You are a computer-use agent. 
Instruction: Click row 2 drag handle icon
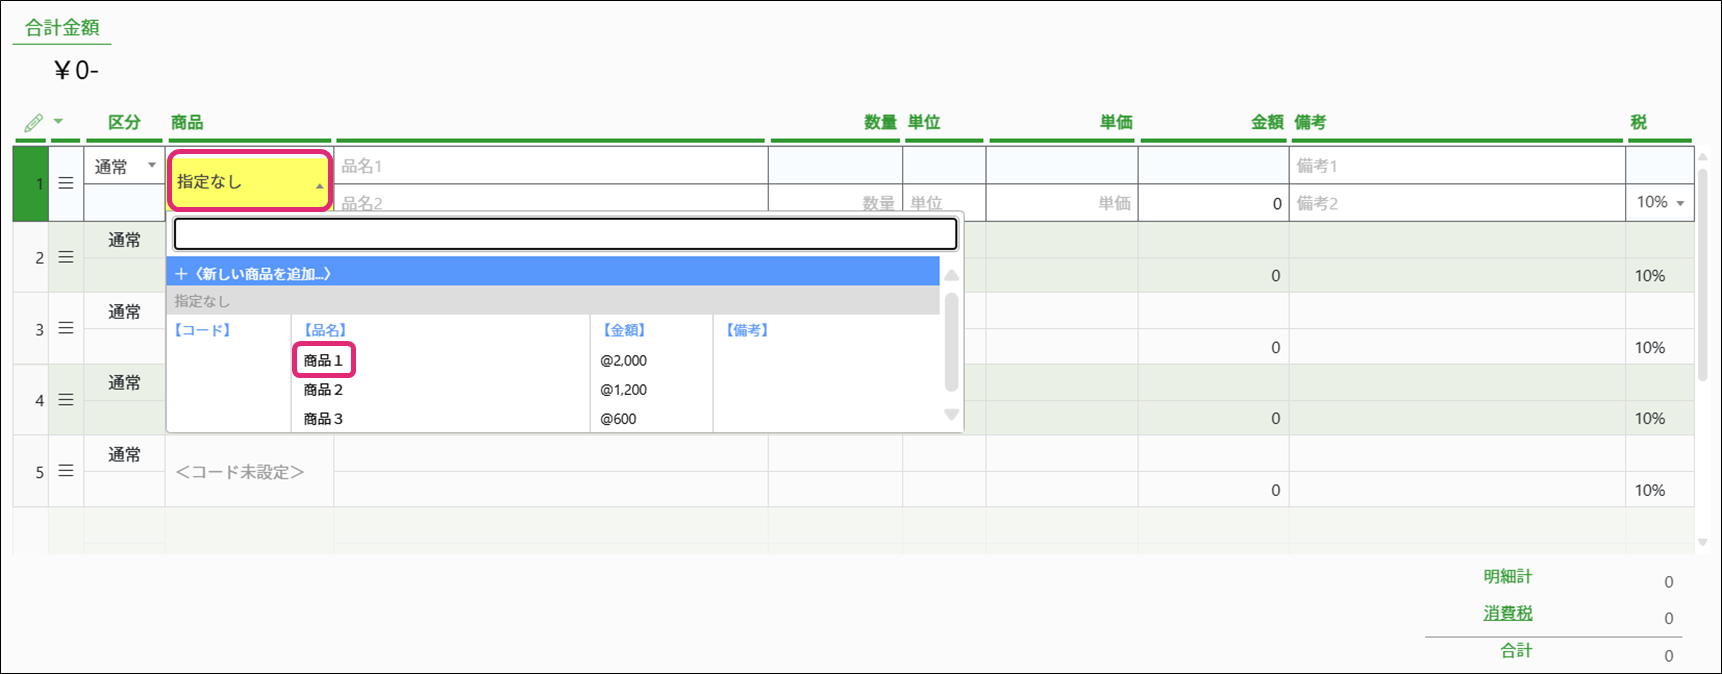(66, 258)
